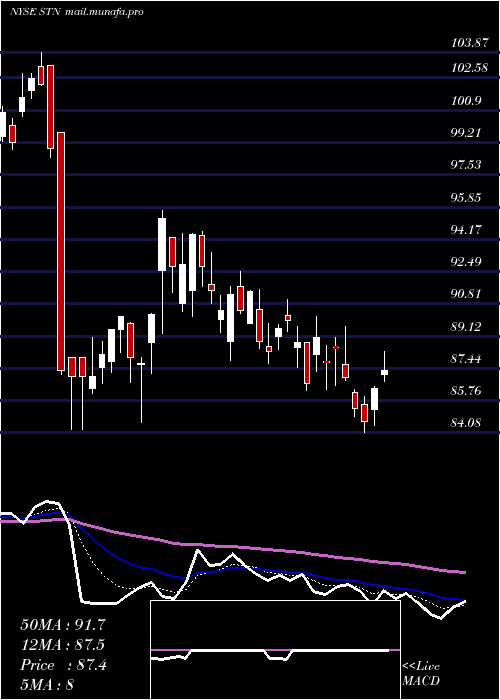Click the 5MA : 8 readout
The width and height of the screenshot is (500, 700).
point(47,684)
